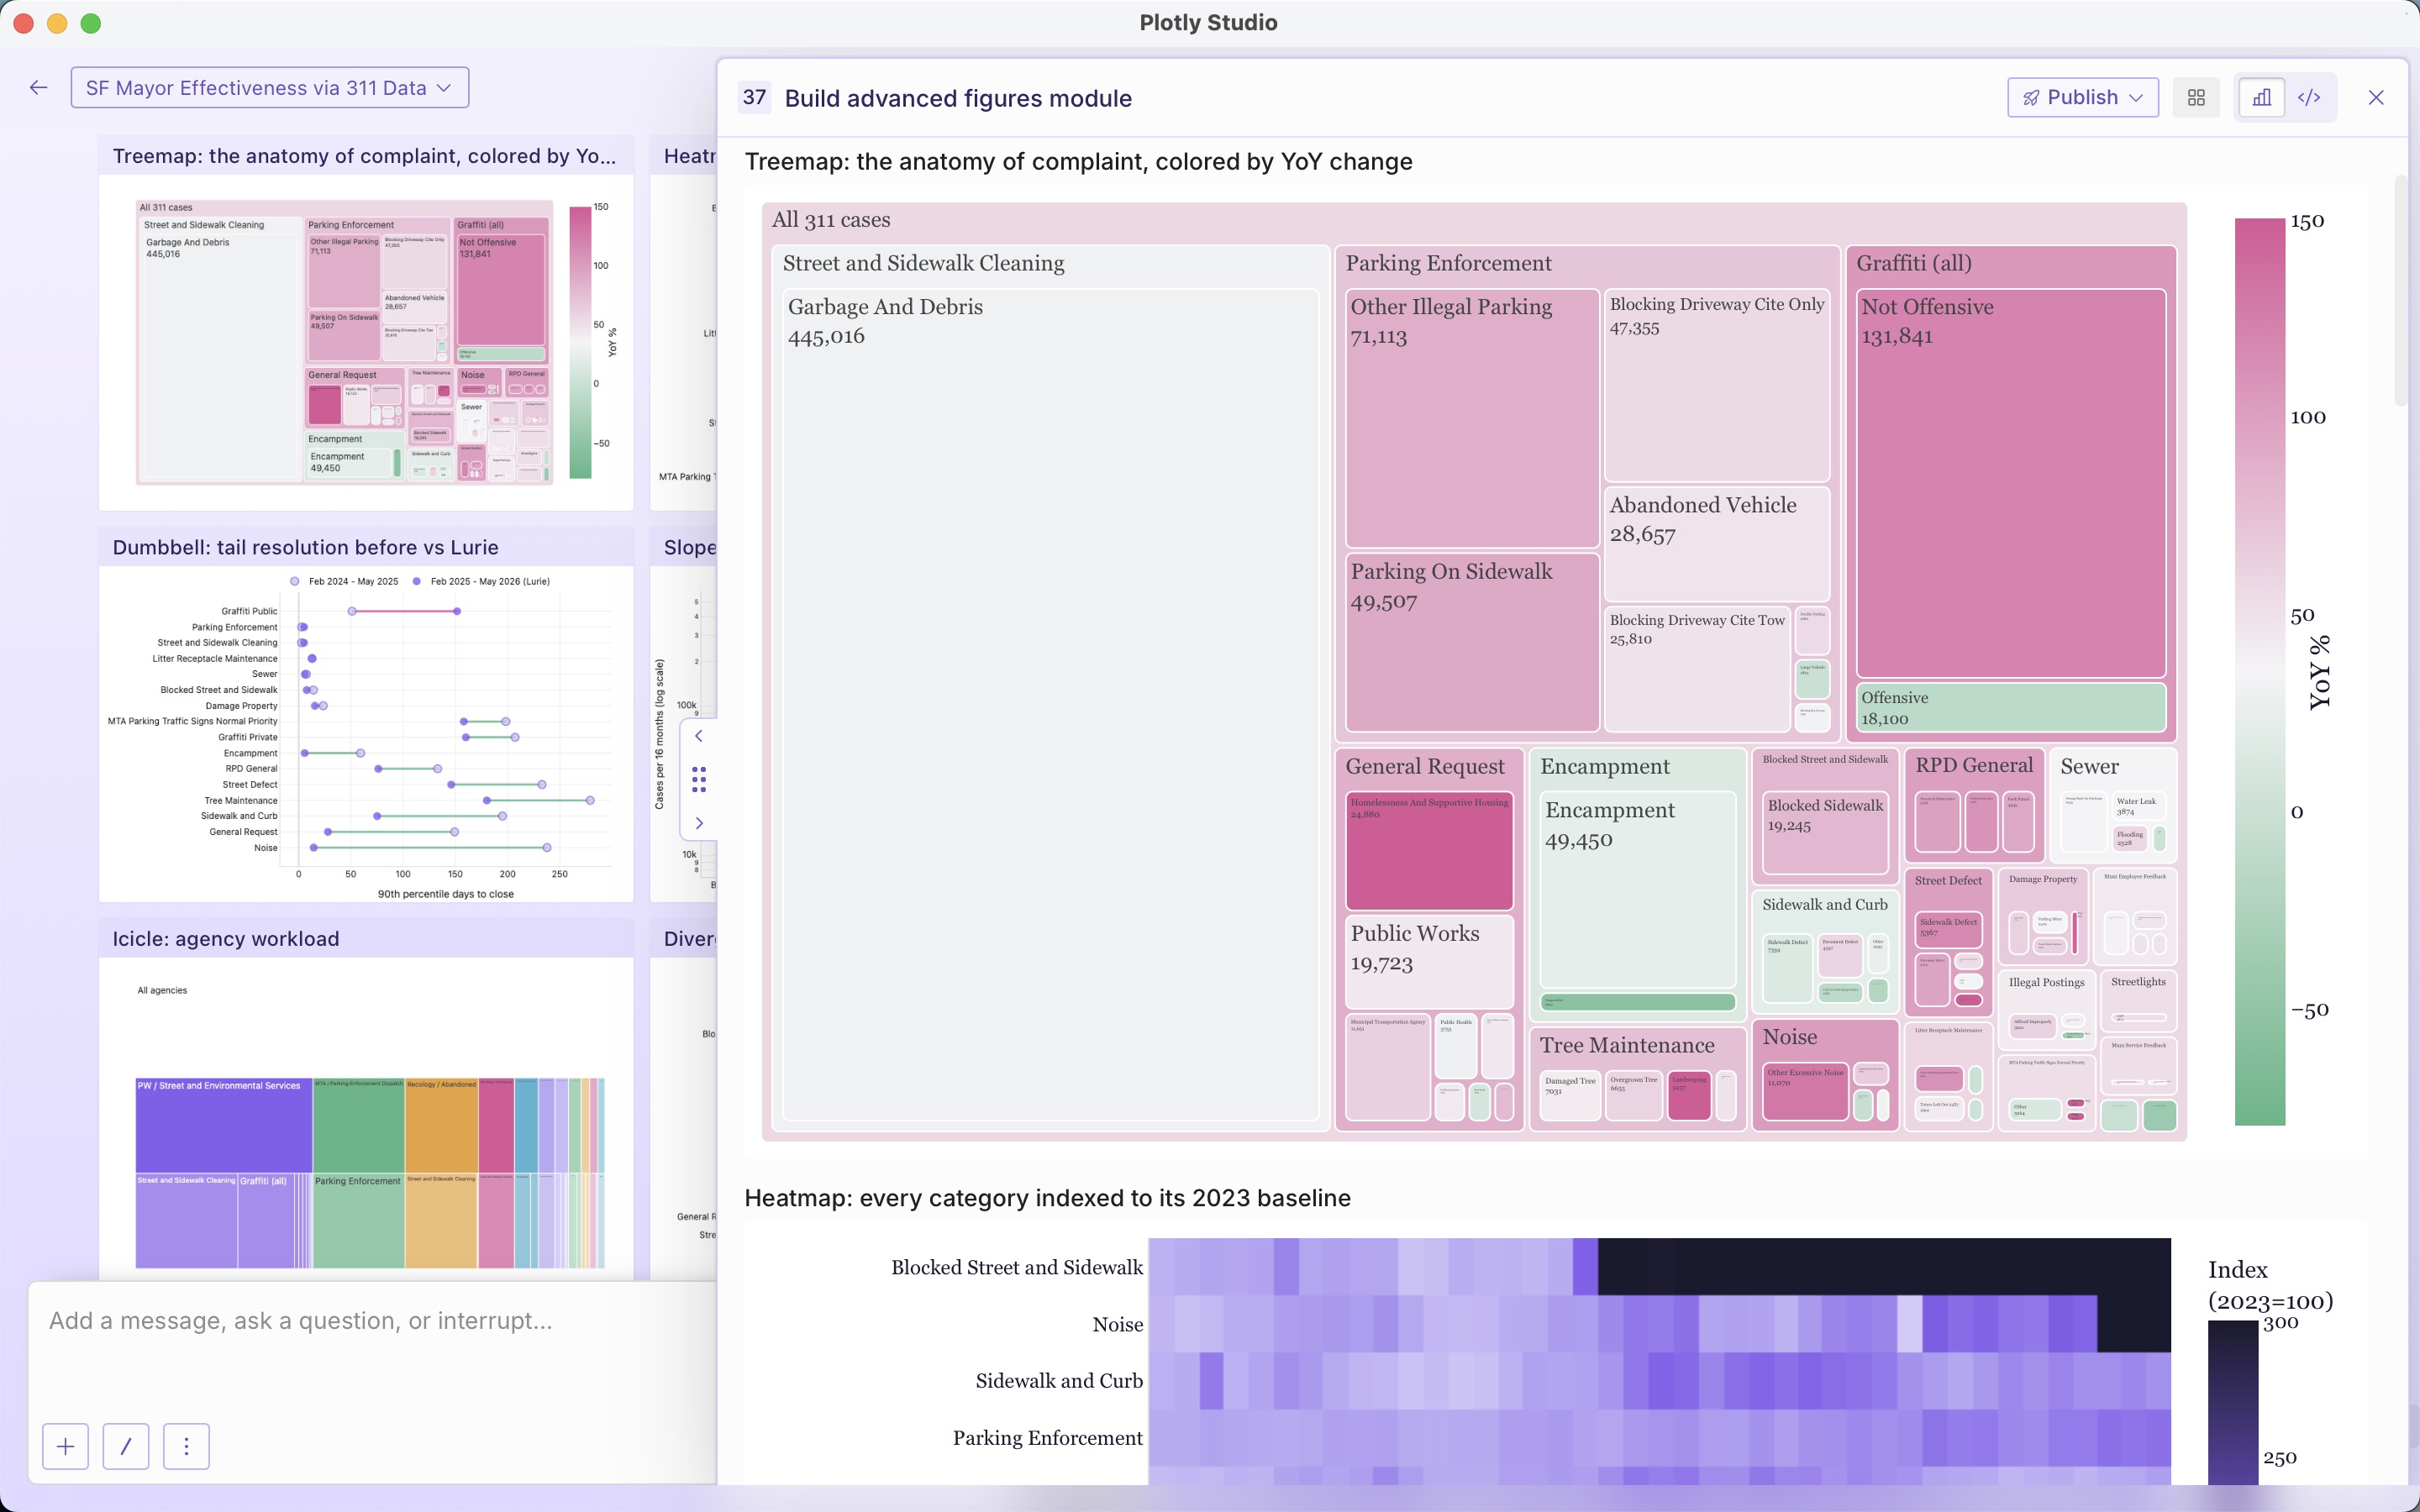Screen dimensions: 2420x1512
Task: Open the three-dot options menu in chat
Action: 186,1446
